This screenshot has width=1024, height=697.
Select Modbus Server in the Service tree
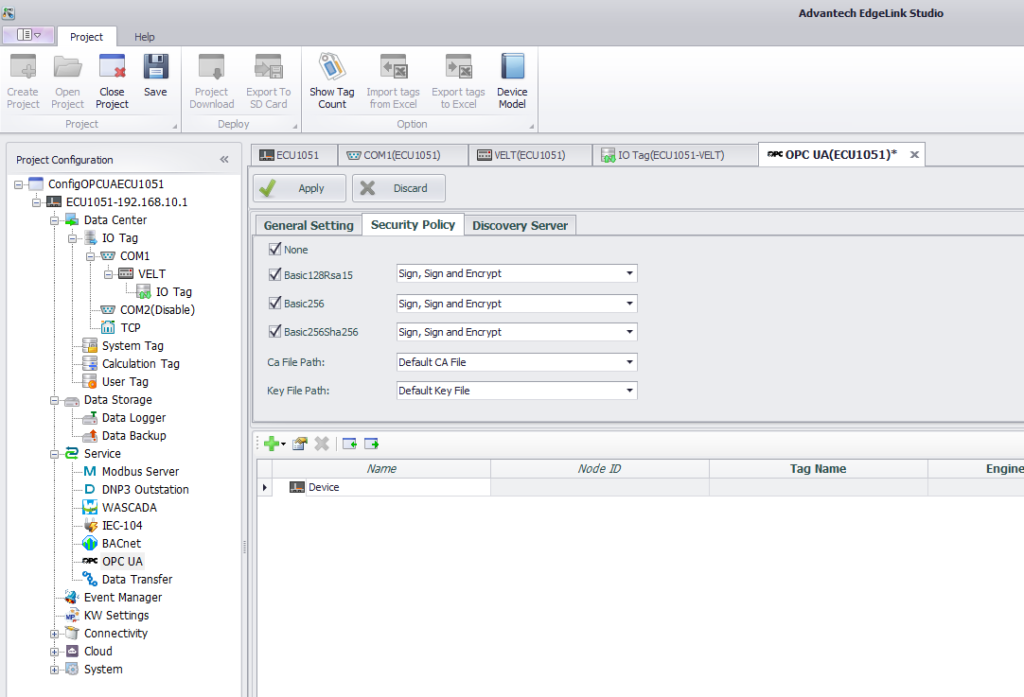tap(140, 472)
